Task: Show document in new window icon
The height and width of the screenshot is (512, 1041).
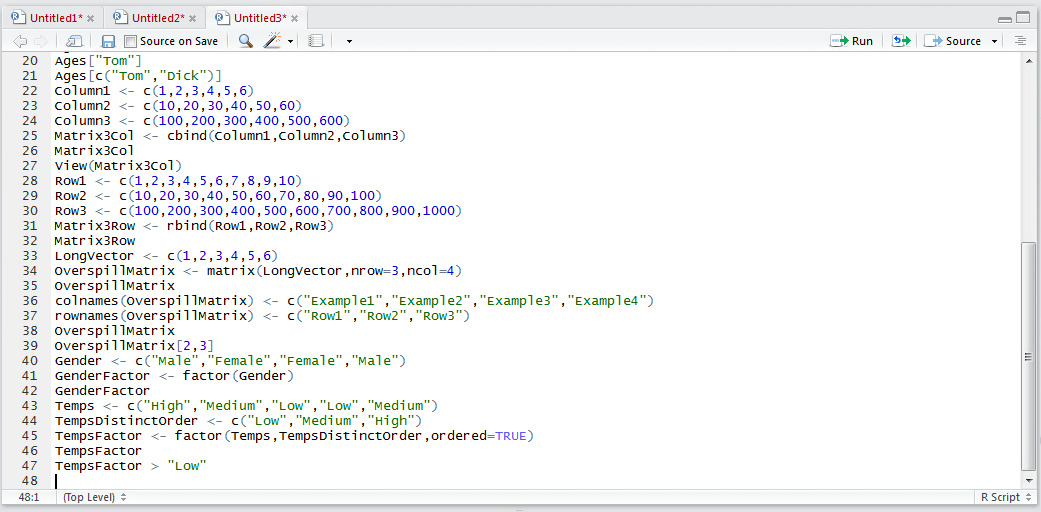Action: pos(74,41)
